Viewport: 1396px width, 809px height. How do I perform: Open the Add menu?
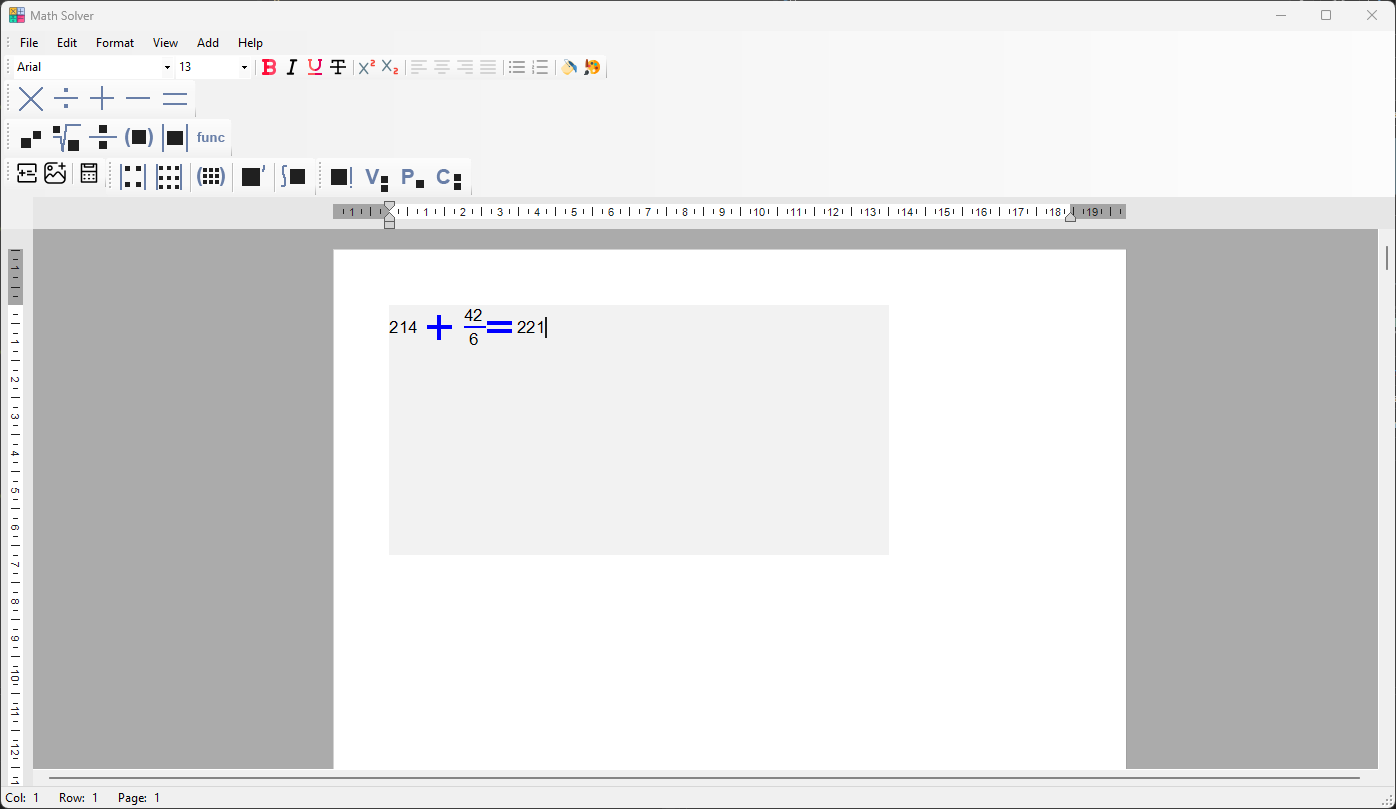208,43
